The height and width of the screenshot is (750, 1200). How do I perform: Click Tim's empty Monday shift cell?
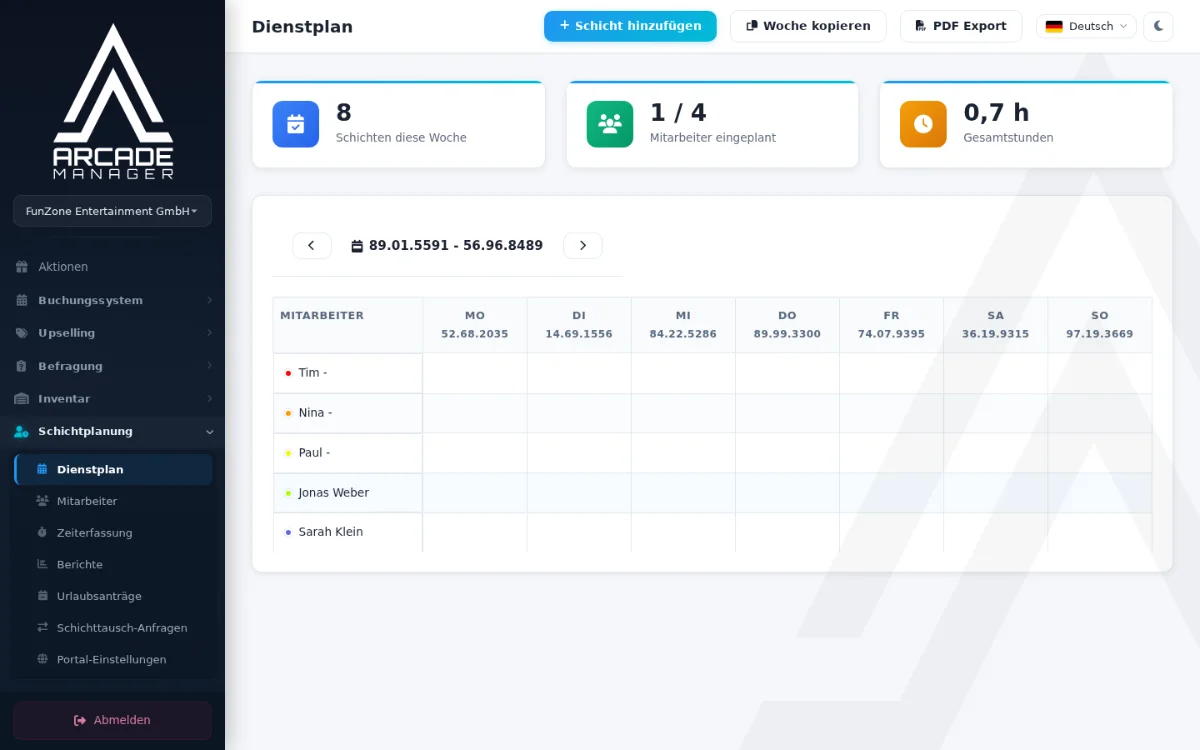pyautogui.click(x=475, y=373)
